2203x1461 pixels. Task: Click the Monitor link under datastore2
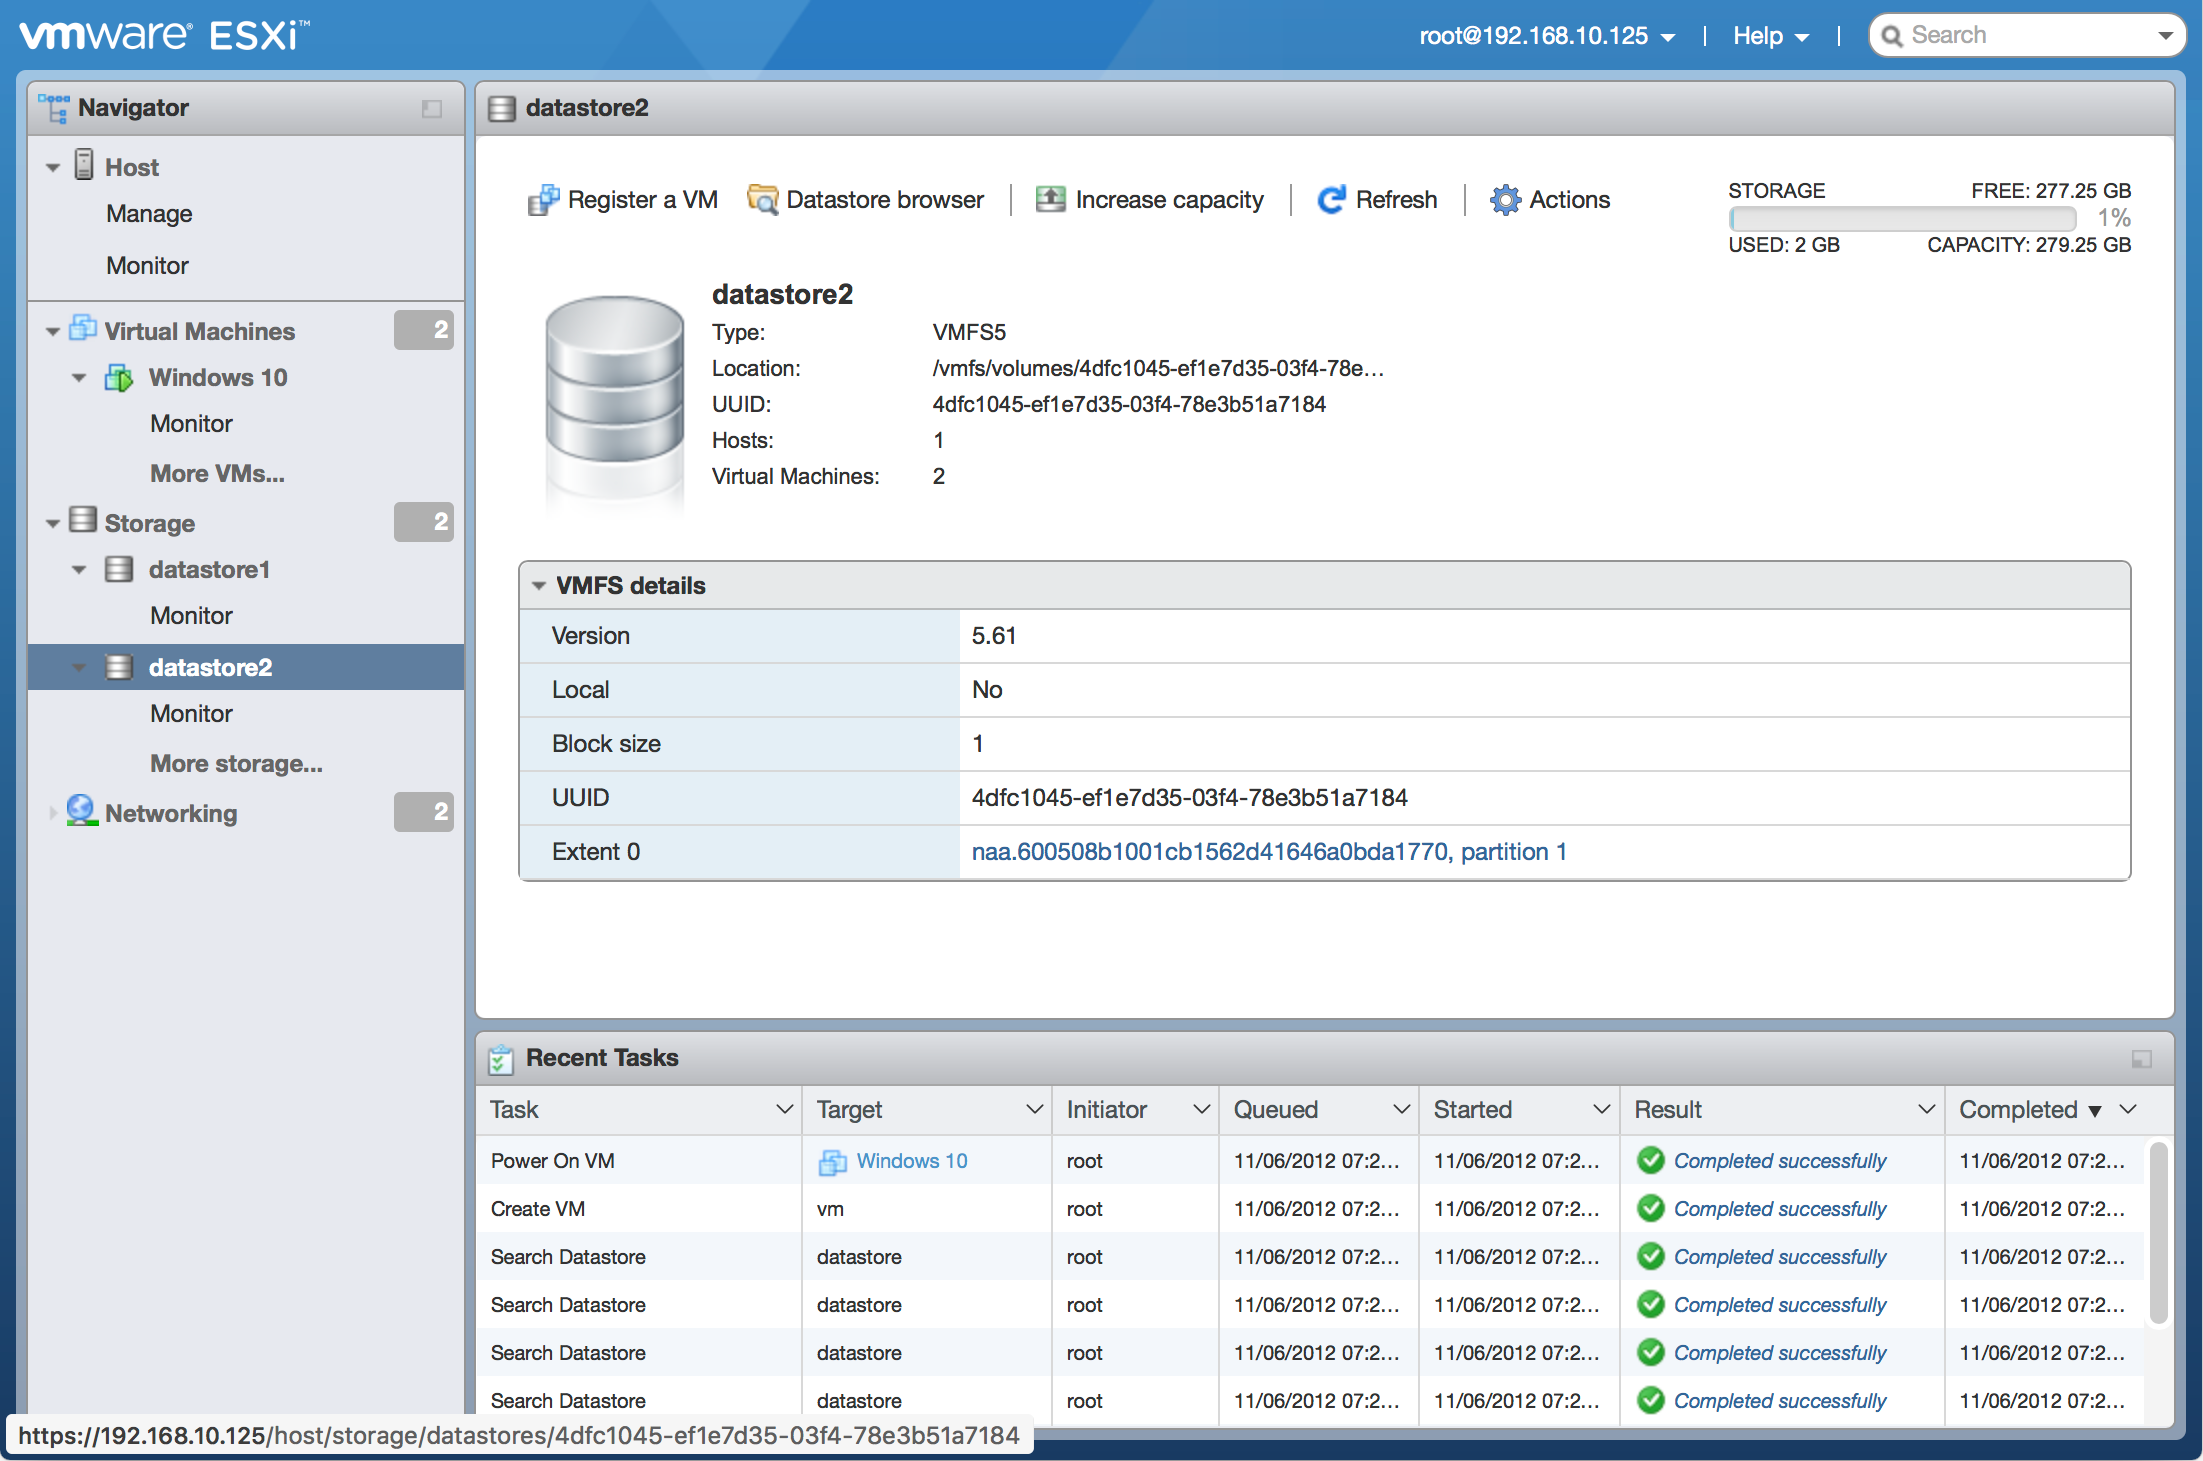click(x=189, y=714)
